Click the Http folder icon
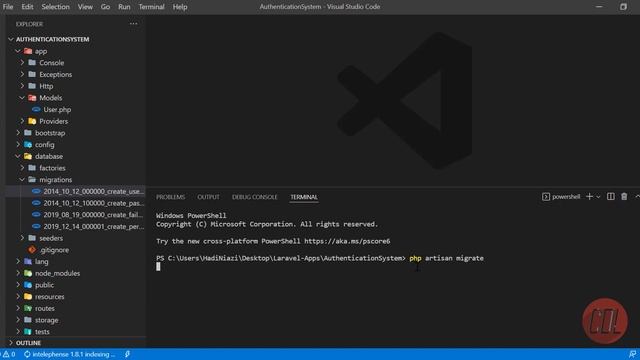640x360 pixels. click(x=32, y=86)
